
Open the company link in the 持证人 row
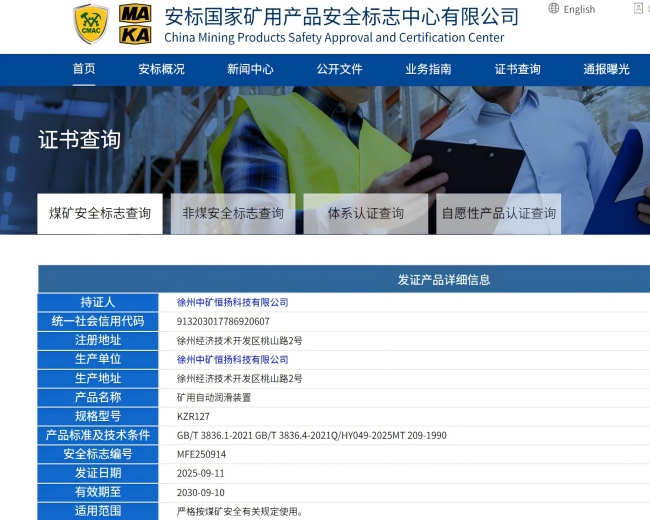pos(232,302)
